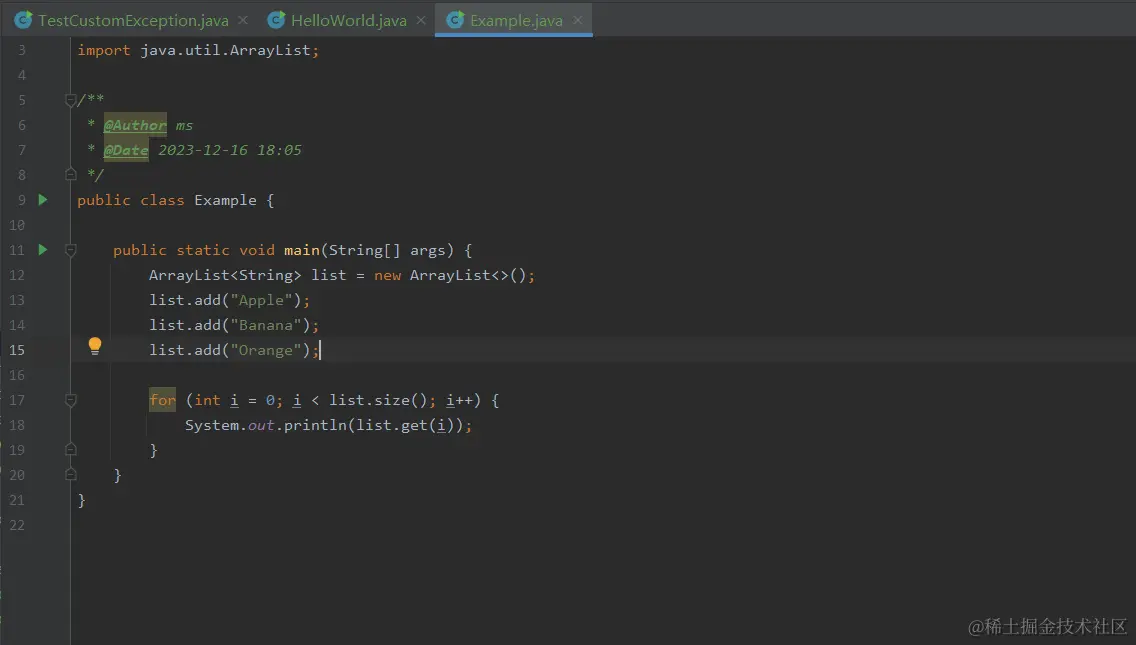This screenshot has width=1136, height=645.
Task: Collapse the for loop at line 17
Action: coord(70,400)
